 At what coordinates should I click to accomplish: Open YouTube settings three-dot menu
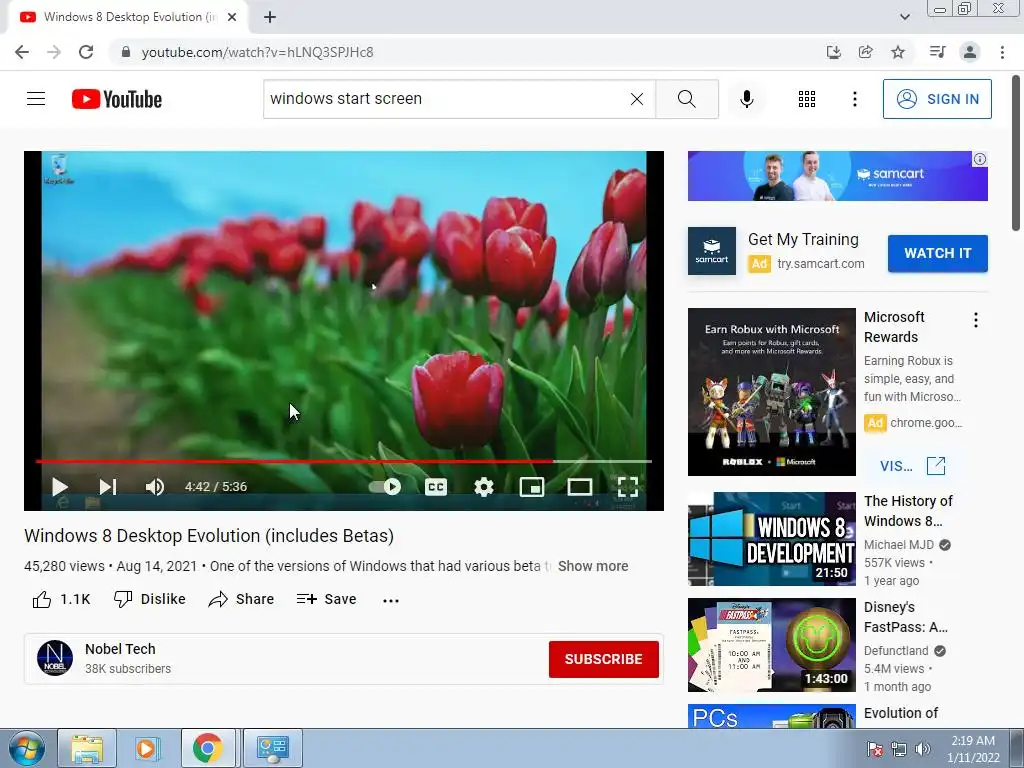(x=854, y=99)
